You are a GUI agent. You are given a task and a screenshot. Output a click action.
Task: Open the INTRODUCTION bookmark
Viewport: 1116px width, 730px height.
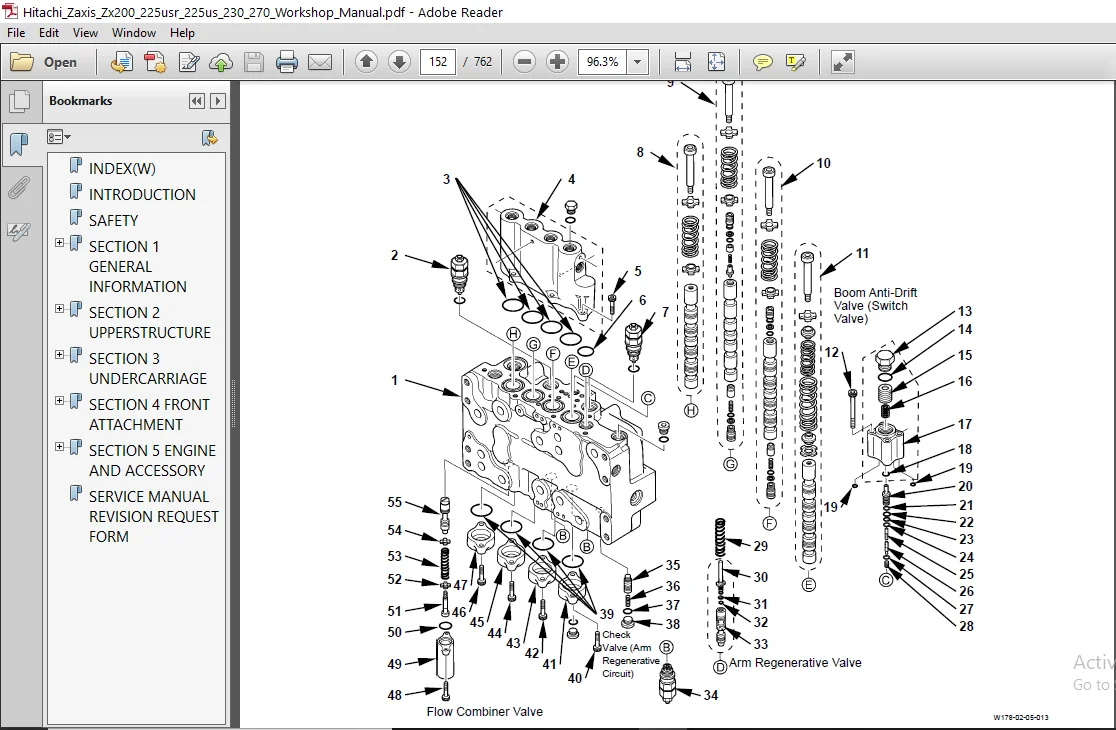click(142, 194)
